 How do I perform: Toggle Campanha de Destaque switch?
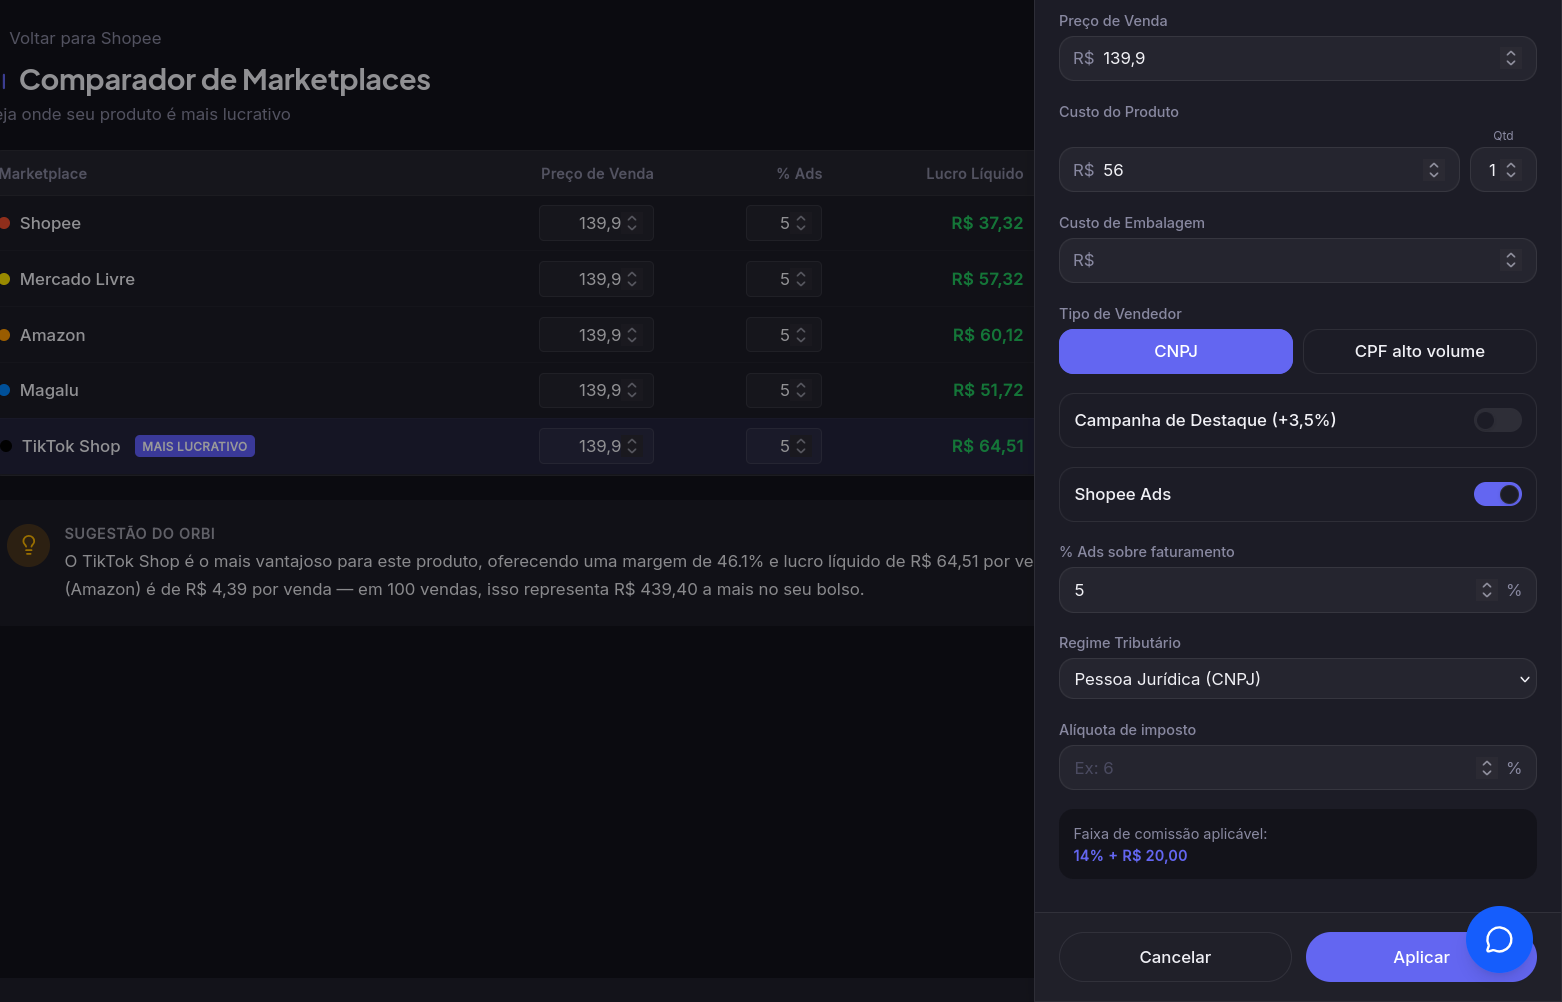[1497, 420]
